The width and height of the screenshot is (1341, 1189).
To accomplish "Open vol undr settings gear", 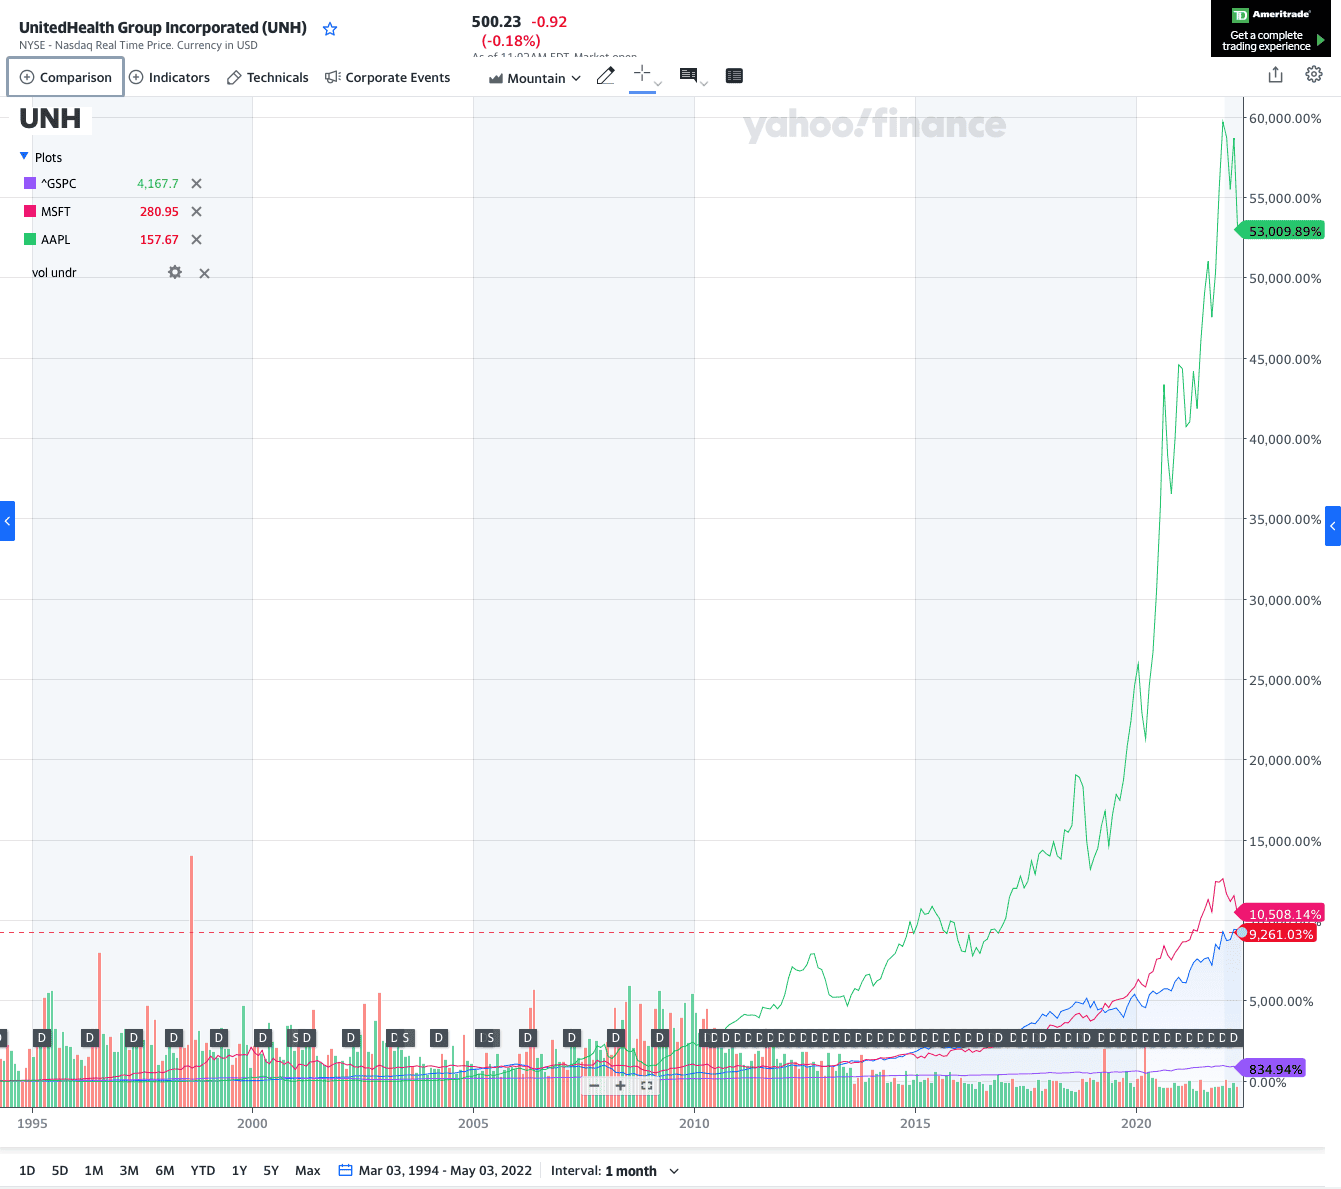I will [175, 272].
